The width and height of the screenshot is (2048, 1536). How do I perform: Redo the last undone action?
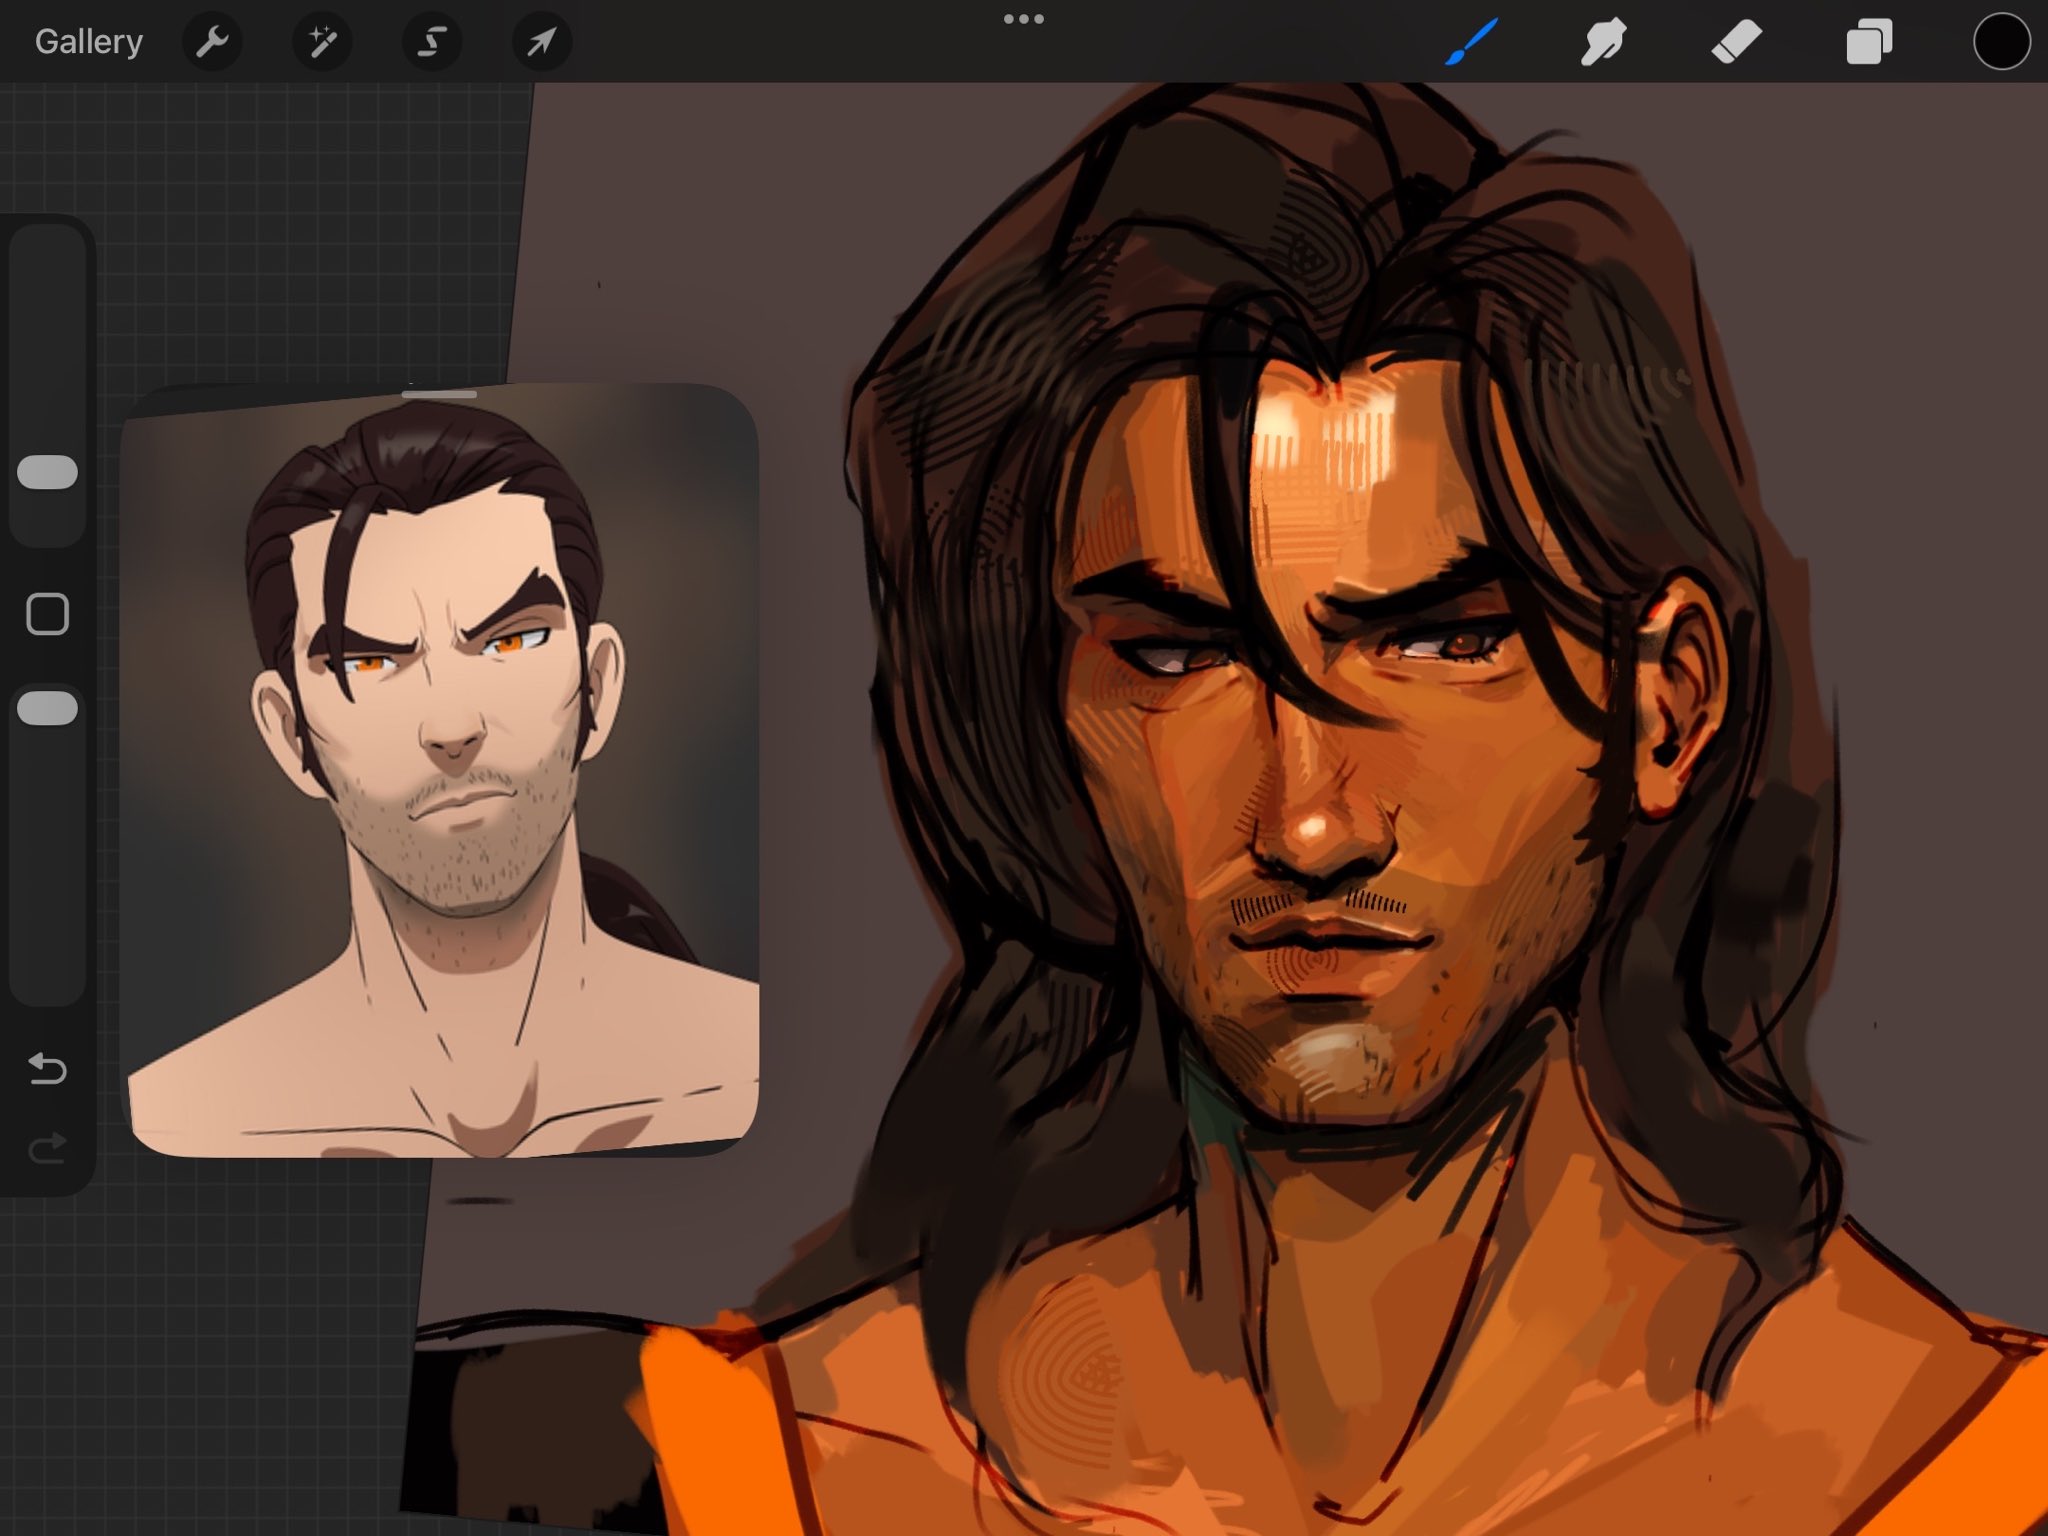point(47,1148)
